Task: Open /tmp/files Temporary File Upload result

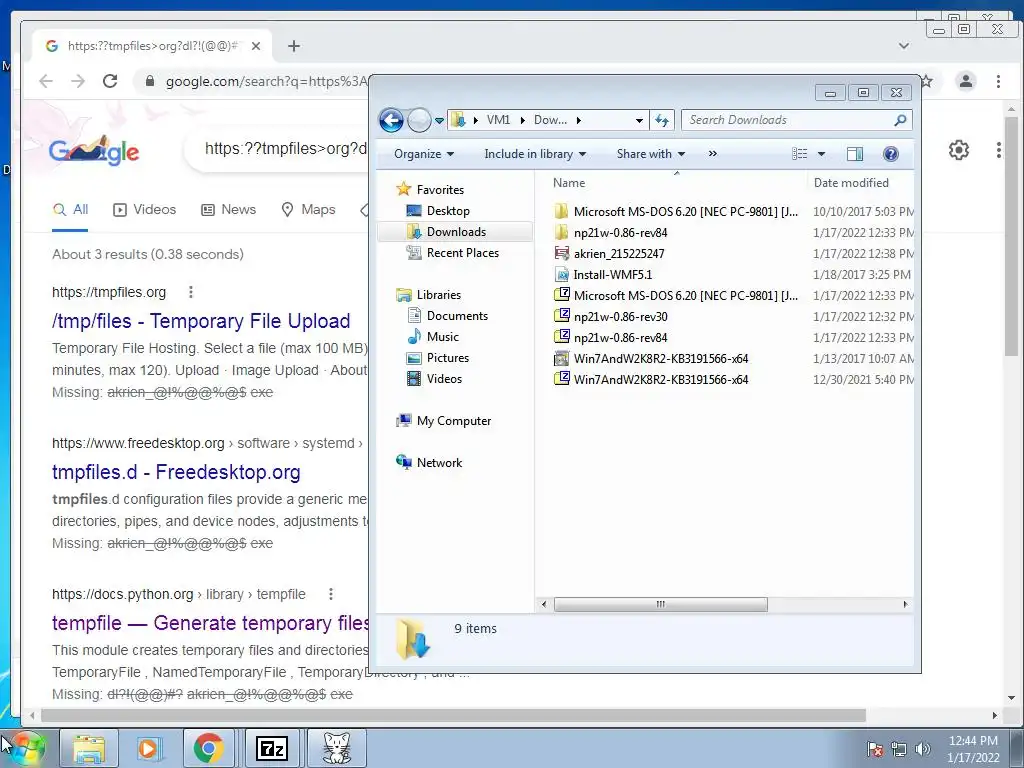Action: click(x=201, y=321)
